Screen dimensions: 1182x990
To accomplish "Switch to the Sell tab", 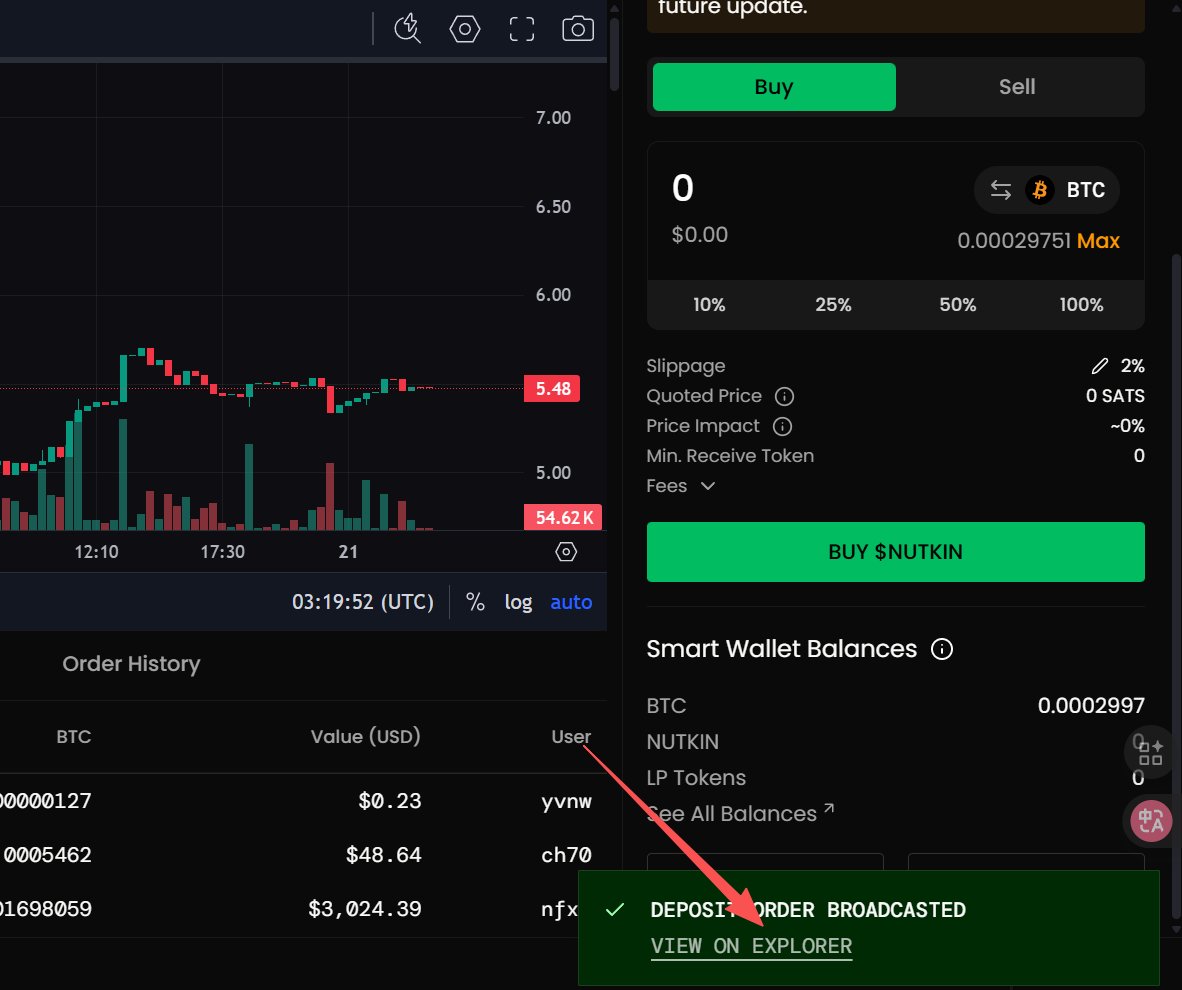I will tap(1017, 87).
